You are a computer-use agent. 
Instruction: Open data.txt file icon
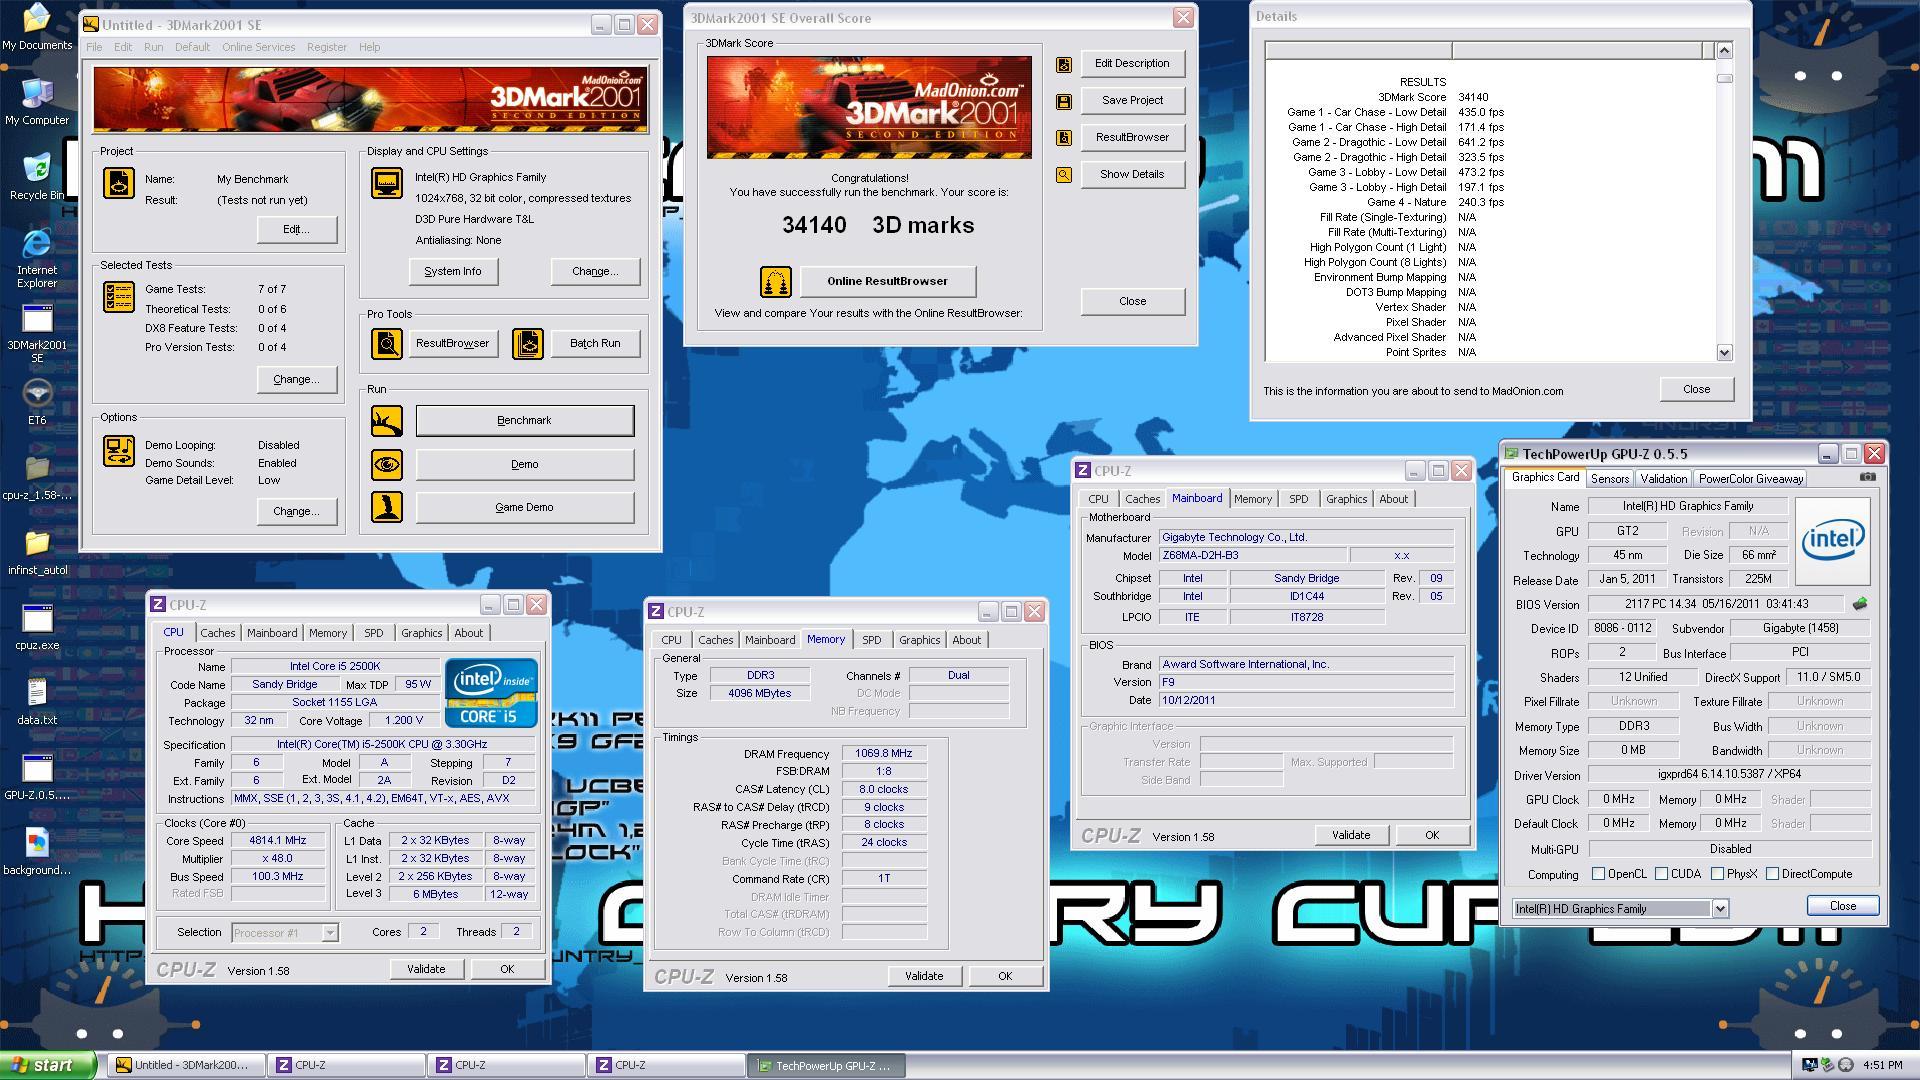(37, 701)
